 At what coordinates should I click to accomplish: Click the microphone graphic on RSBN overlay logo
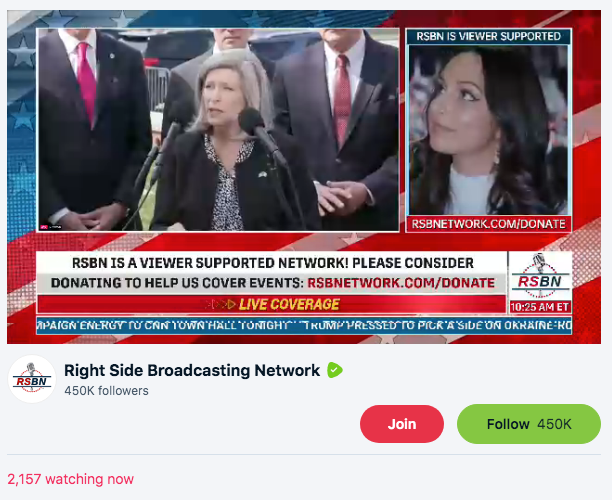pyautogui.click(x=539, y=262)
